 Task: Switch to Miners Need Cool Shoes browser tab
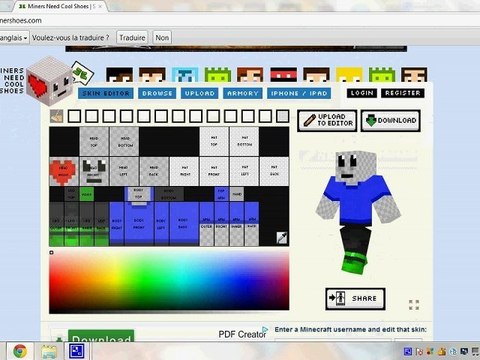60,6
